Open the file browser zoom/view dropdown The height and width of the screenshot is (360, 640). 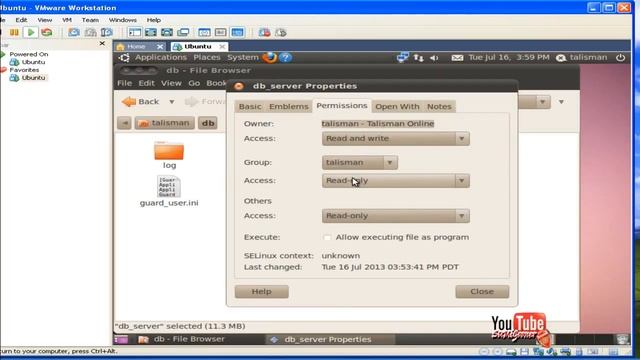coord(542,102)
